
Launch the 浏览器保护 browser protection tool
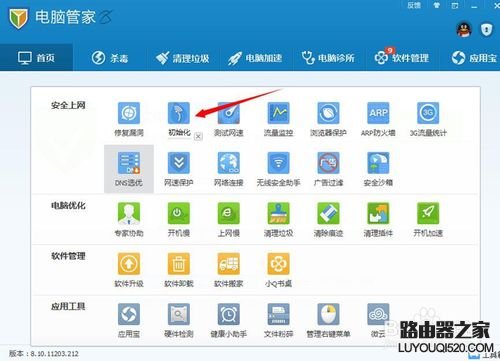coord(328,113)
